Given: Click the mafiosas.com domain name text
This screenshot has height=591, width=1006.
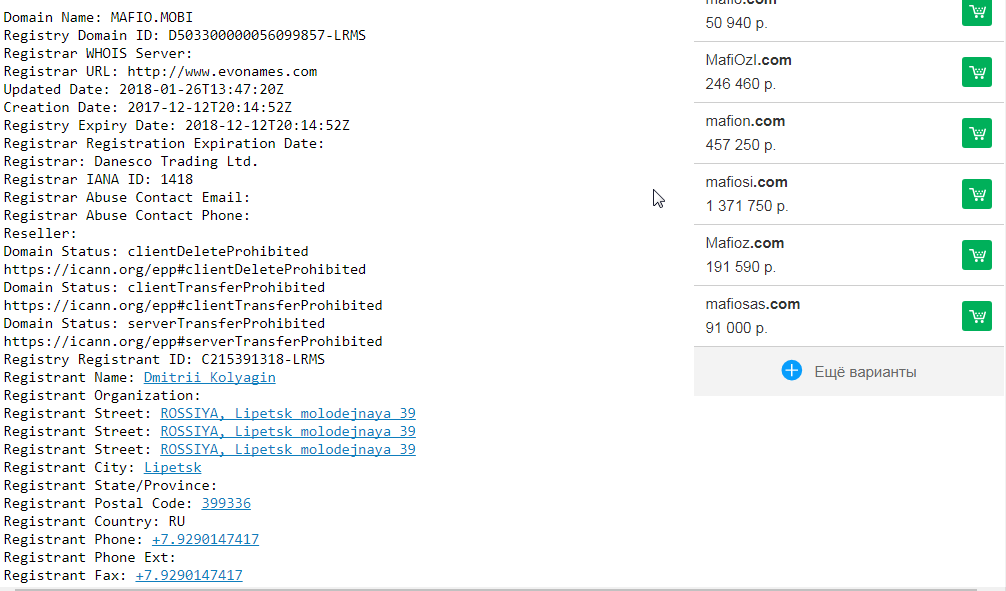Looking at the screenshot, I should [752, 304].
